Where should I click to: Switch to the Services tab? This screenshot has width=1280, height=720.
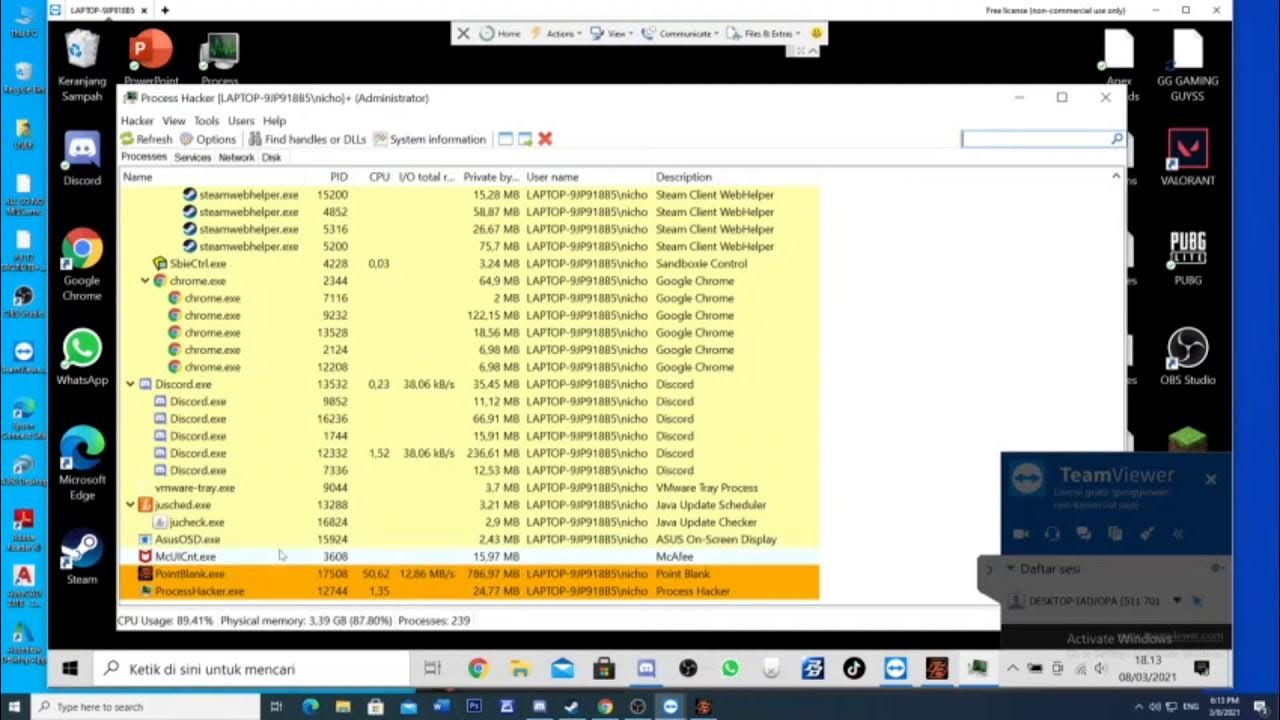pos(192,158)
